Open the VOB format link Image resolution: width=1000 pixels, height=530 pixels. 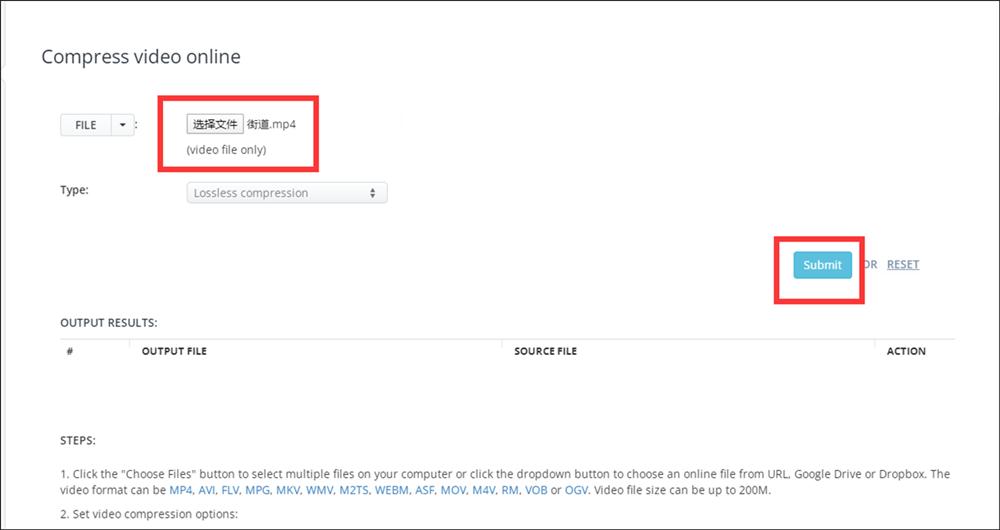tap(536, 490)
